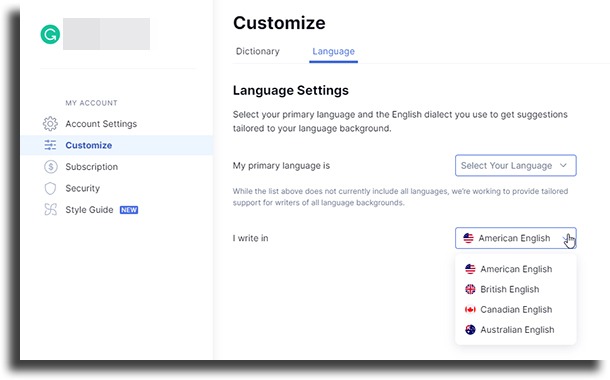Image resolution: width=610 pixels, height=380 pixels.
Task: Click the Account Settings gear icon
Action: [x=50, y=124]
